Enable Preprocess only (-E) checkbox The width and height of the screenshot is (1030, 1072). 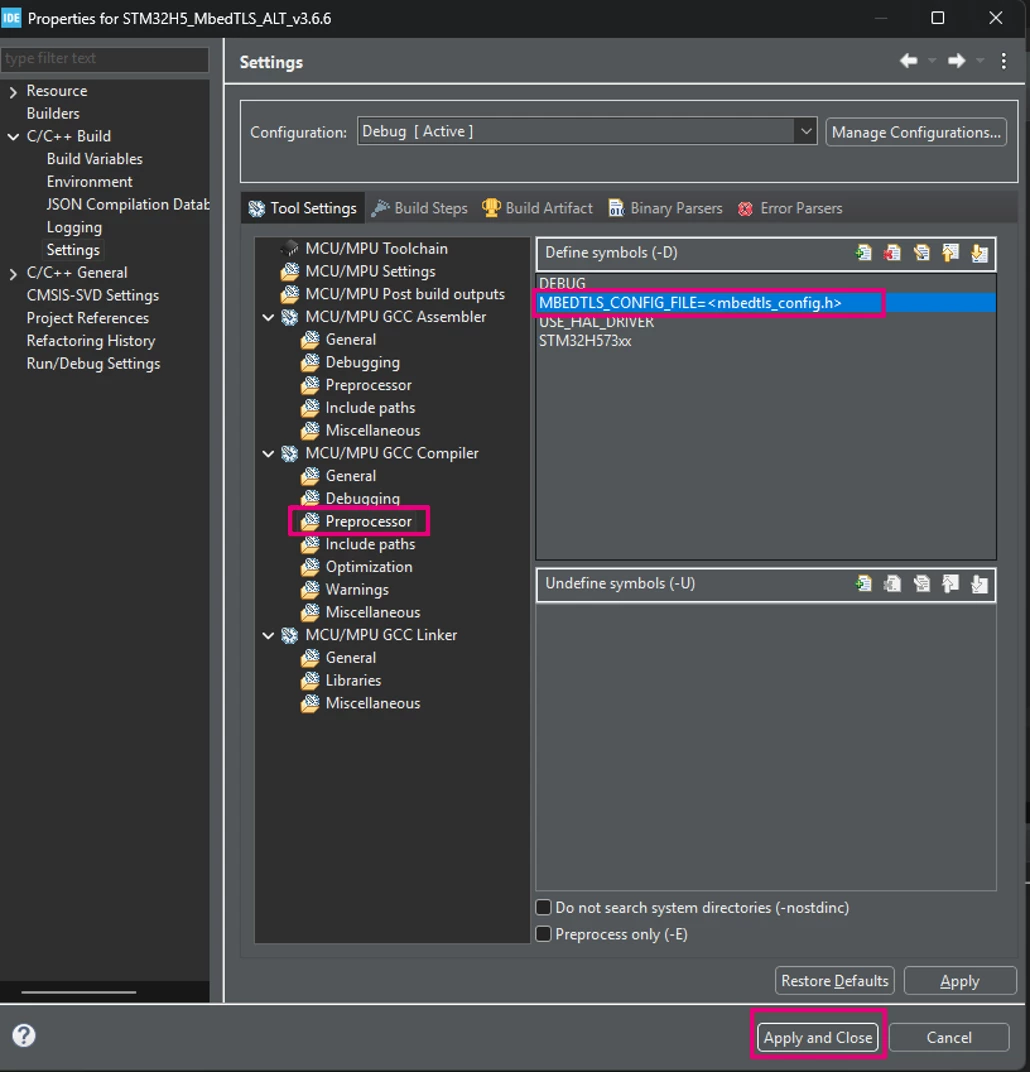(543, 934)
